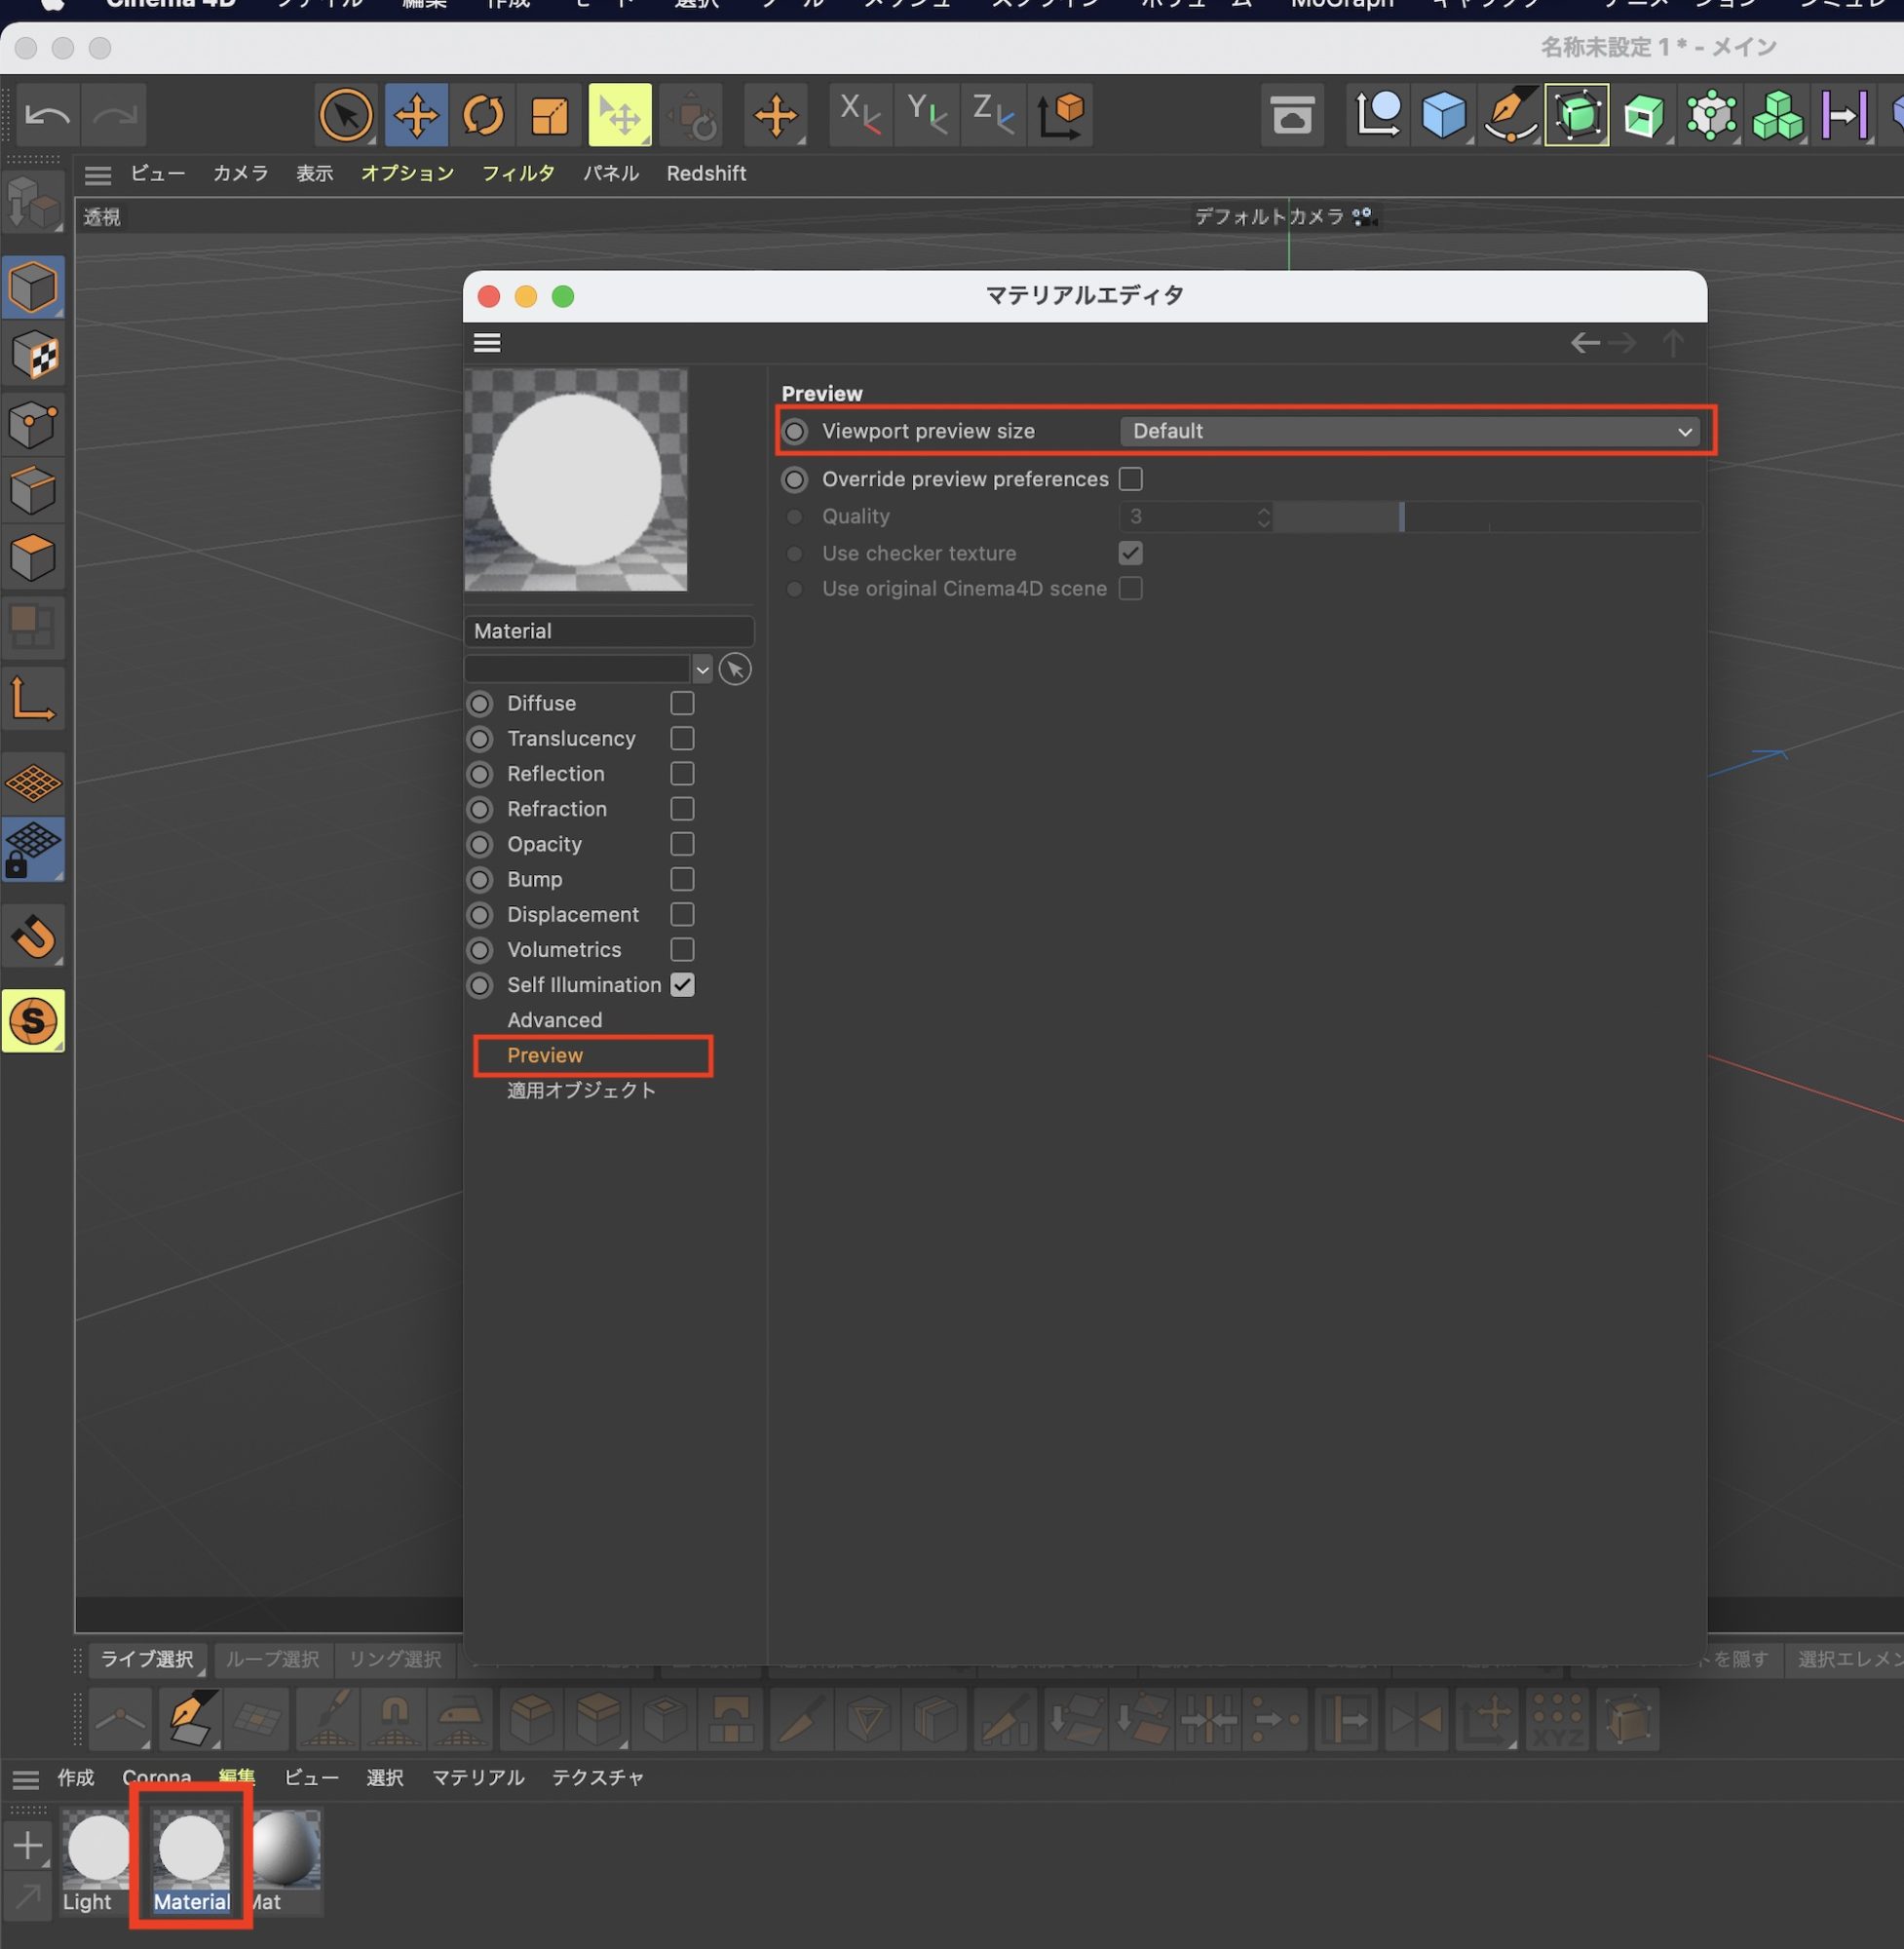Add a Cube primitive from toolbar
Viewport: 1904px width, 1949px height.
point(1443,115)
